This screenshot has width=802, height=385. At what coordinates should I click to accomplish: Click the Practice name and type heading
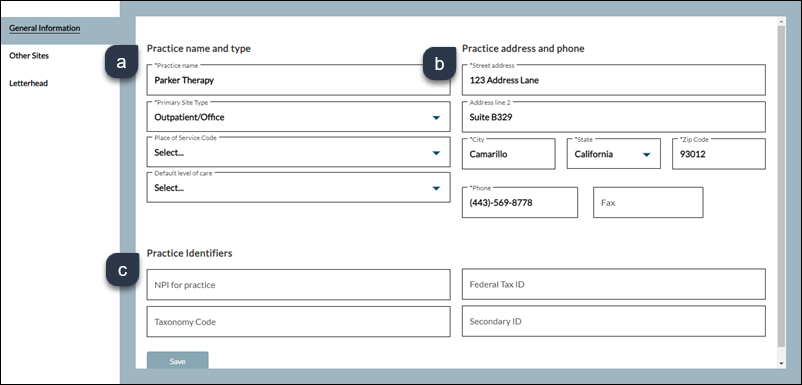pyautogui.click(x=198, y=49)
